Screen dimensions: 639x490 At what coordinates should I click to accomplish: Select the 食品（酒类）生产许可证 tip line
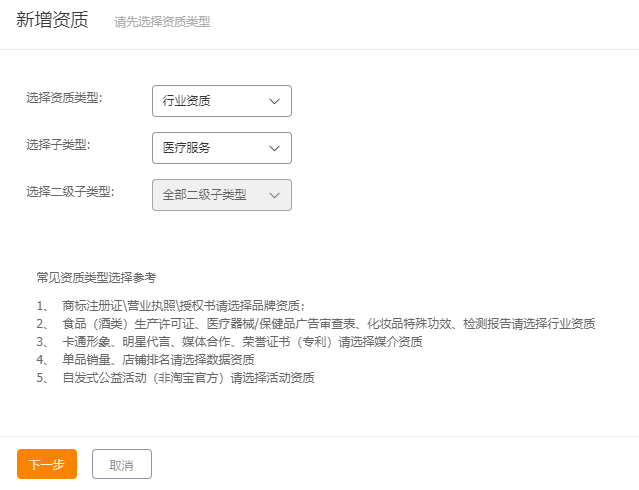[x=328, y=324]
